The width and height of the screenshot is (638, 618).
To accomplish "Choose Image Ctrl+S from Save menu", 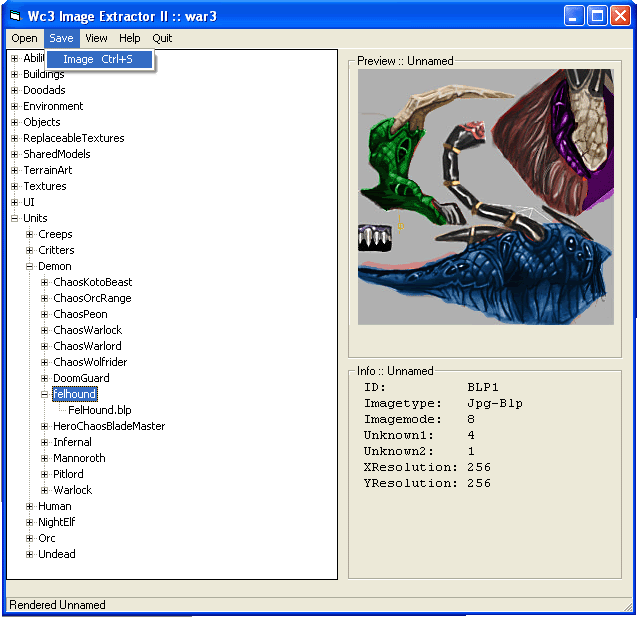I will [99, 59].
